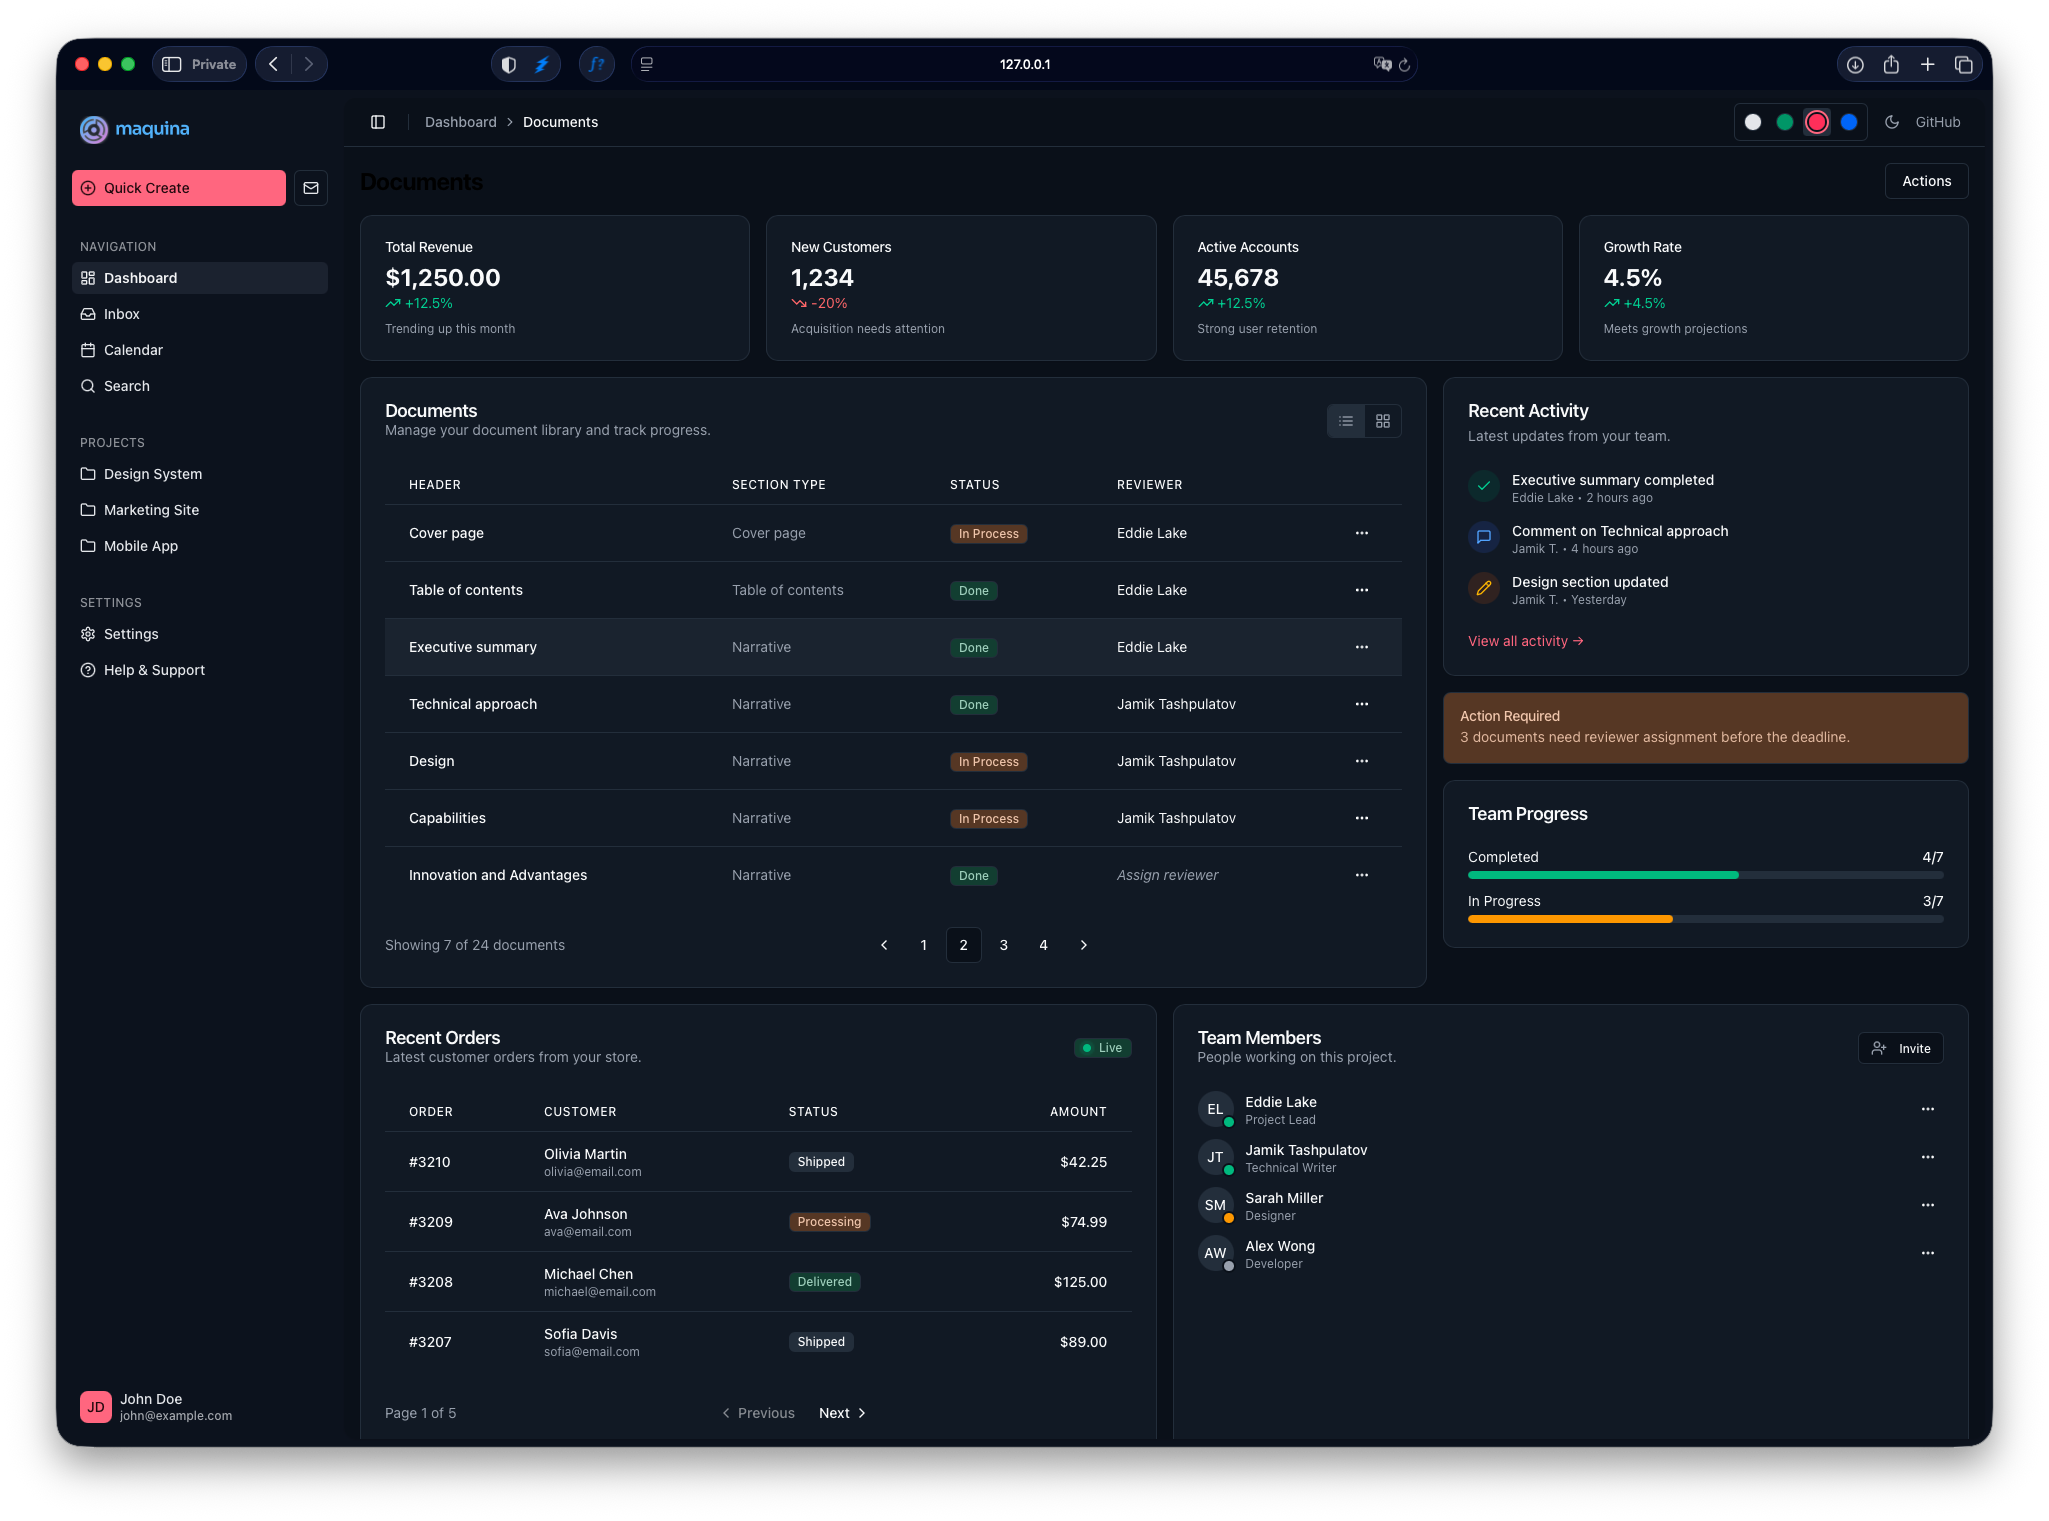The width and height of the screenshot is (2049, 1521).
Task: Navigate to Dashboard via breadcrumb
Action: coord(461,121)
